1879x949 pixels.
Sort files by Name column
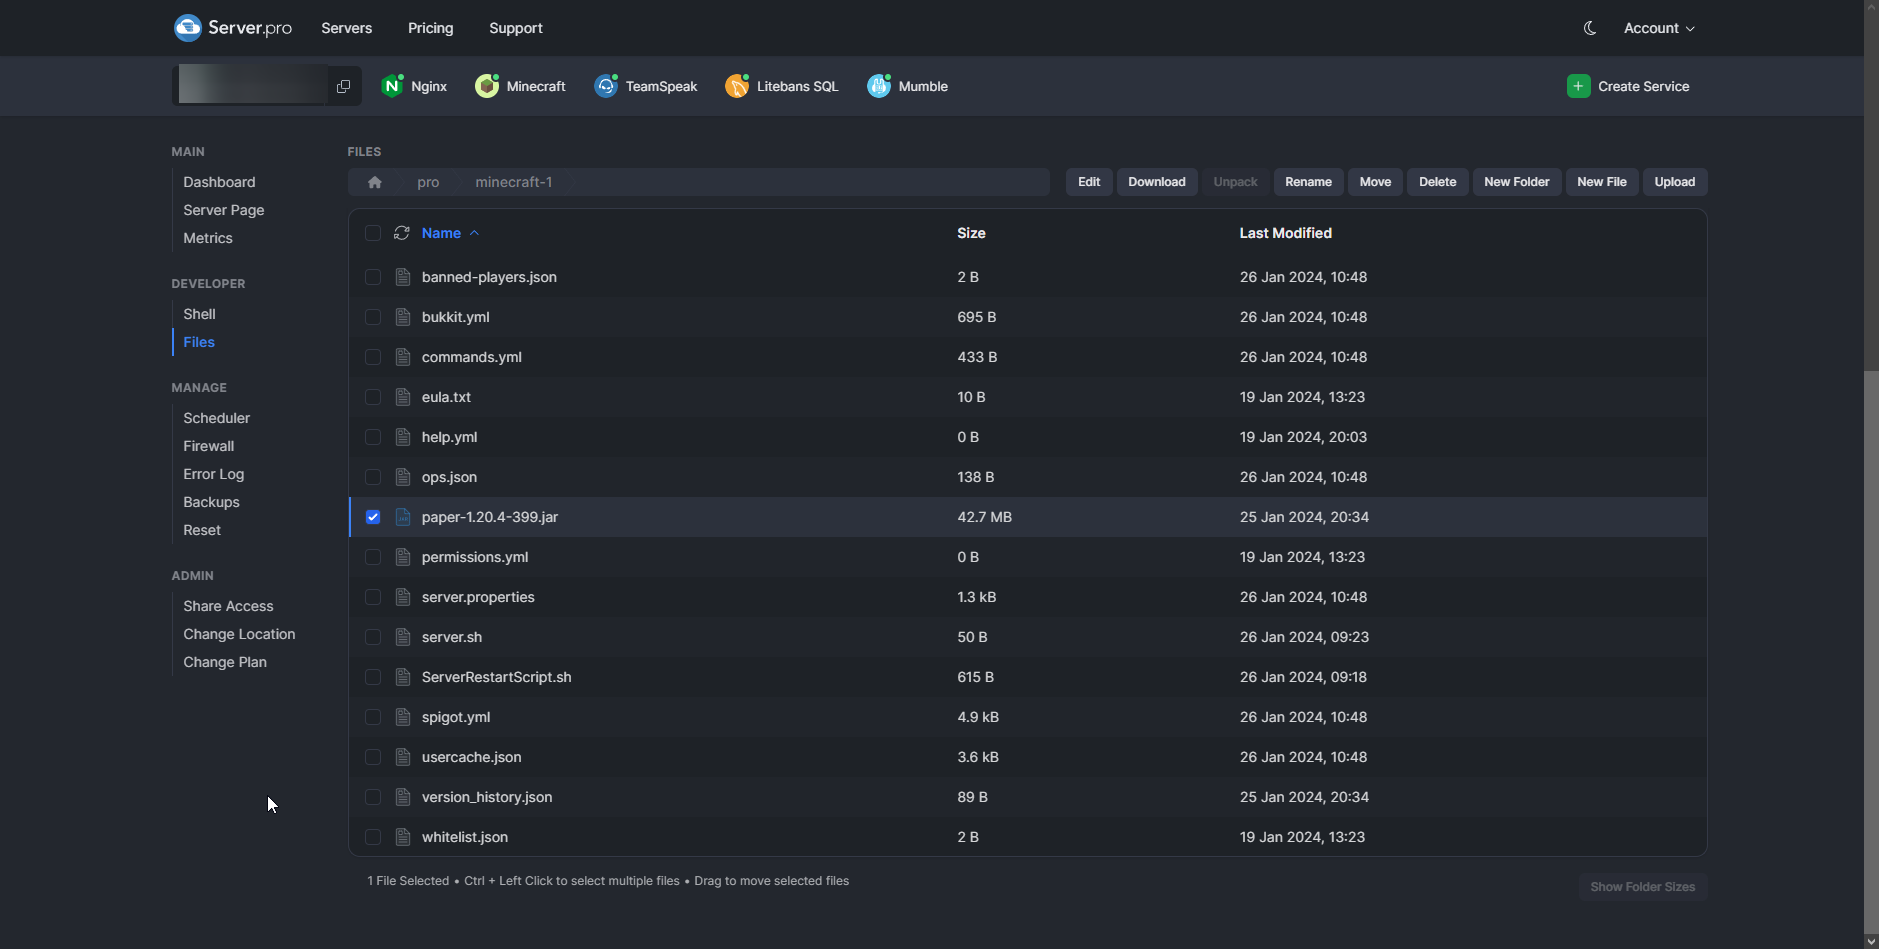450,233
